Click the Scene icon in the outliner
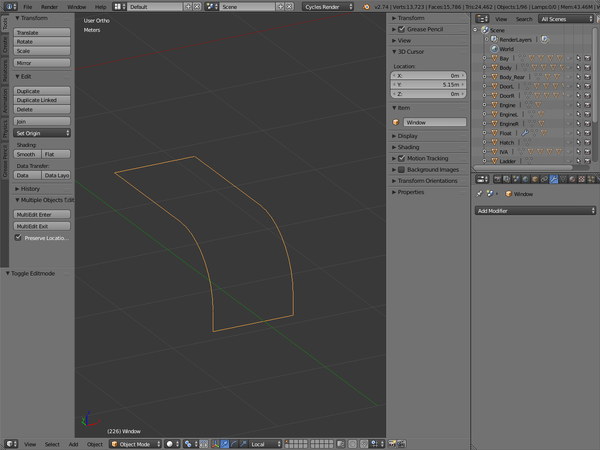Viewport: 600px width, 450px height. pyautogui.click(x=485, y=30)
